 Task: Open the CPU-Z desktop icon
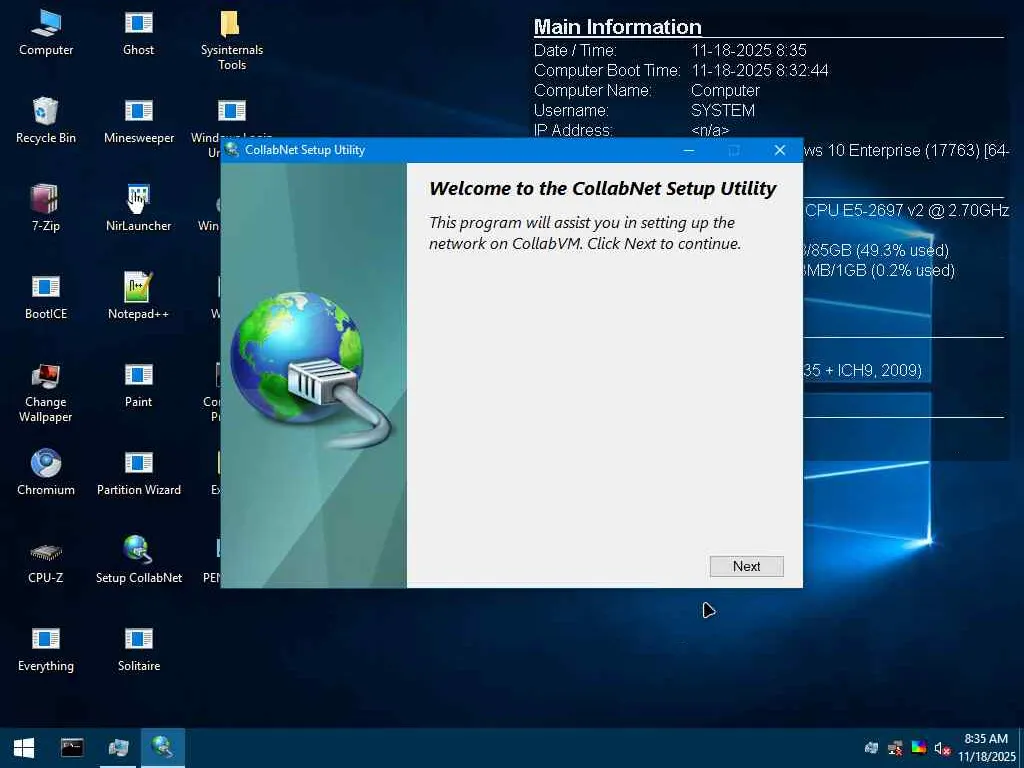click(x=45, y=562)
